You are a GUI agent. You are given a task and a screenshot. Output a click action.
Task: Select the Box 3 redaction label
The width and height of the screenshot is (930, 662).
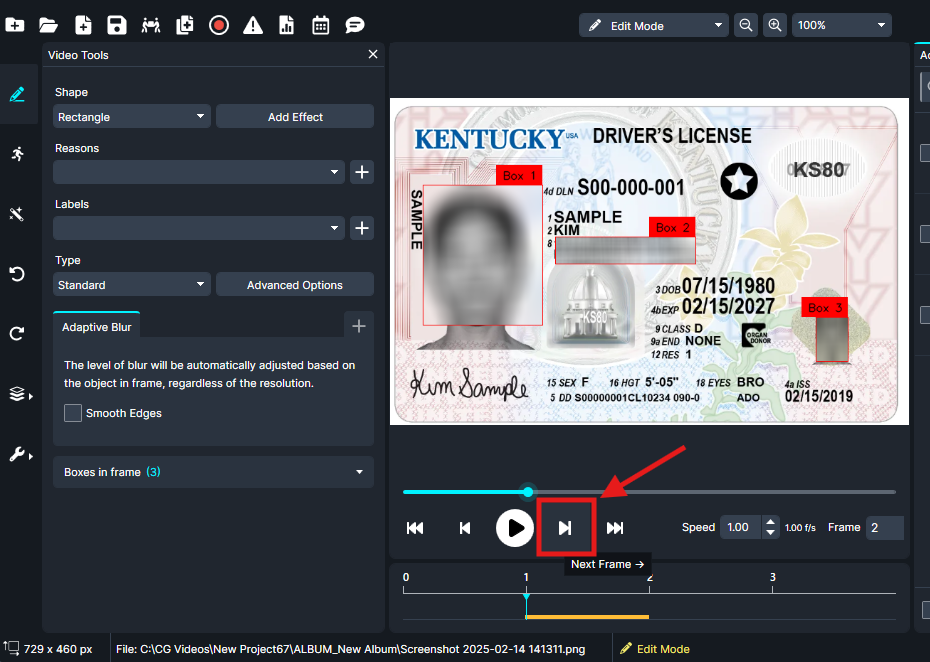pos(824,307)
